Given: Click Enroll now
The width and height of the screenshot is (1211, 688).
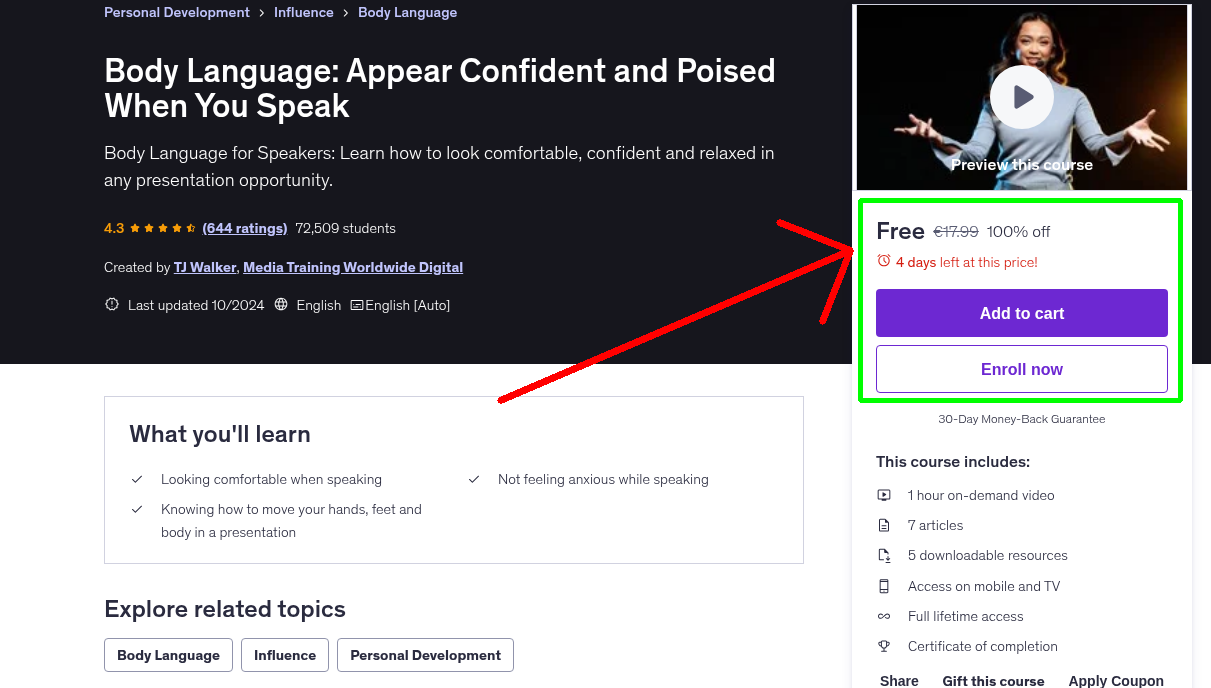Looking at the screenshot, I should pyautogui.click(x=1021, y=369).
